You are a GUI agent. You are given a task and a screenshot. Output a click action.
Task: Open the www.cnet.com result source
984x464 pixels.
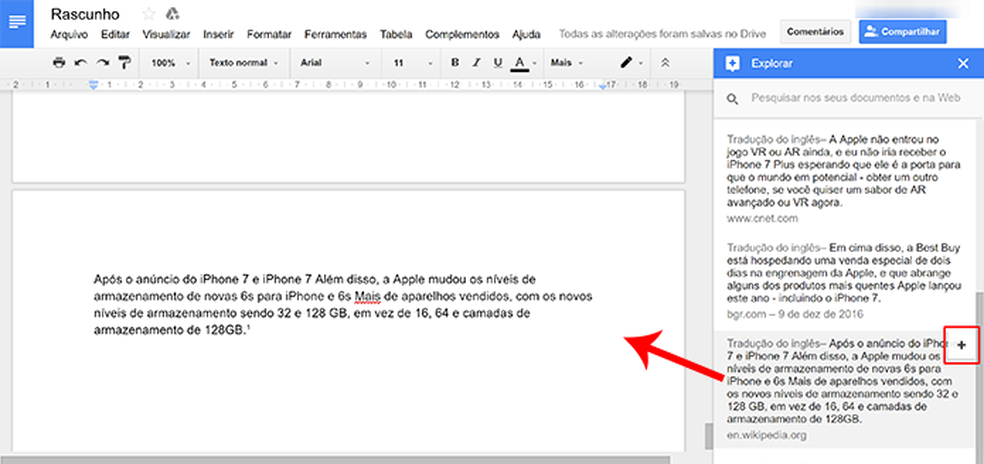(x=762, y=219)
